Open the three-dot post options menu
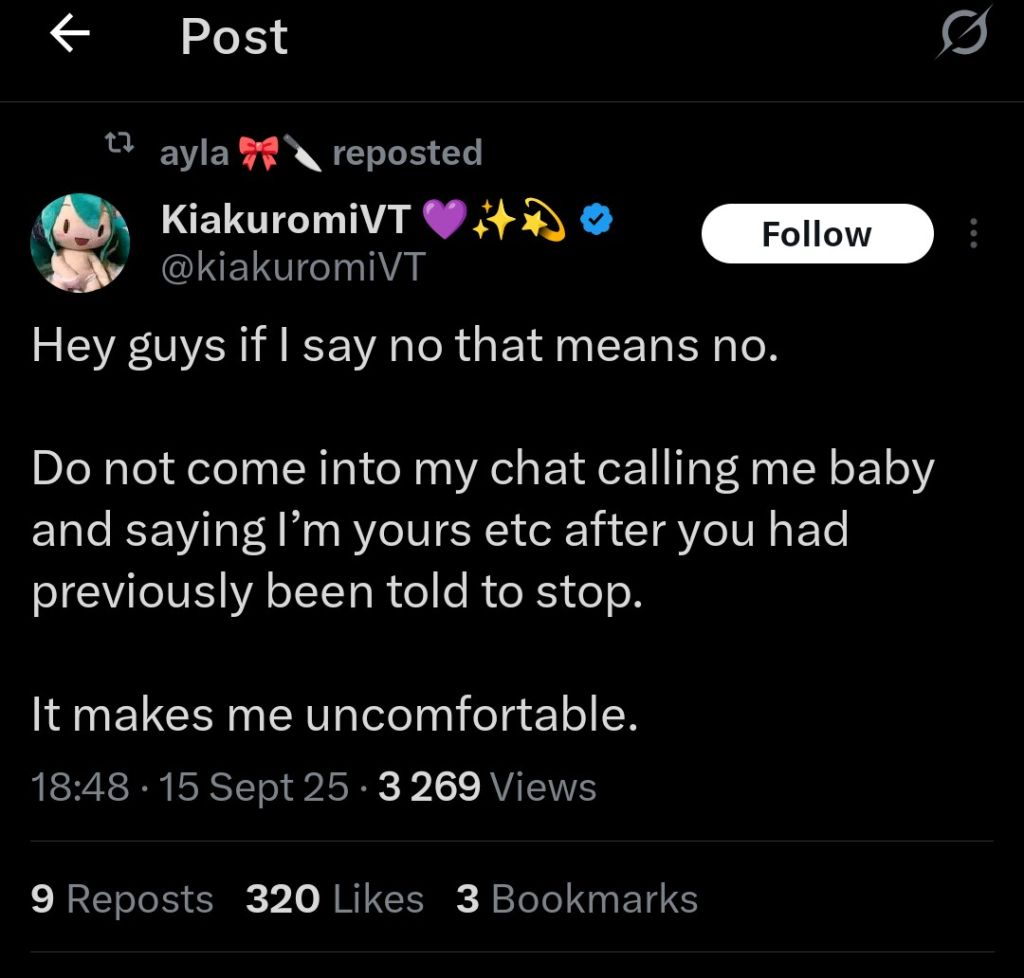Screen dimensions: 1024x978 coord(973,233)
